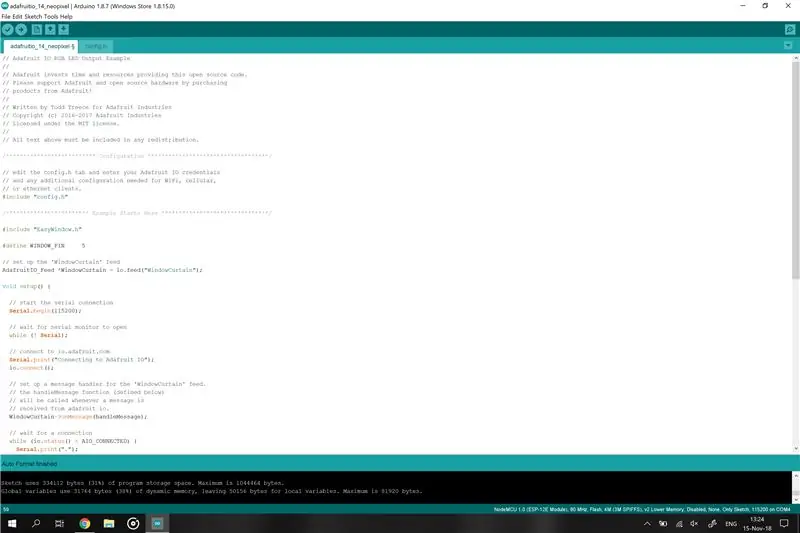The height and width of the screenshot is (533, 800).
Task: Click the pen/link tray icon beside ENG
Action: click(712, 524)
